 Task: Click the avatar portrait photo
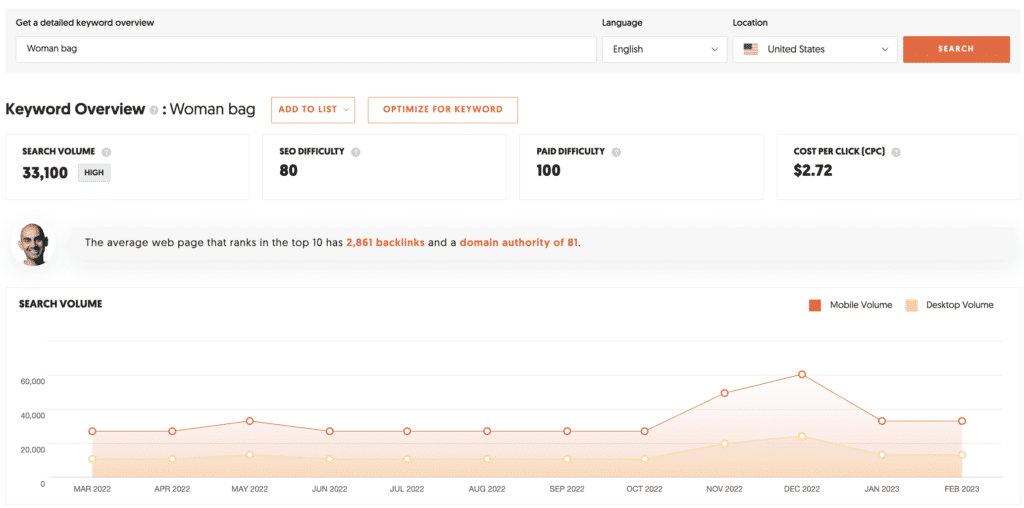pyautogui.click(x=32, y=243)
